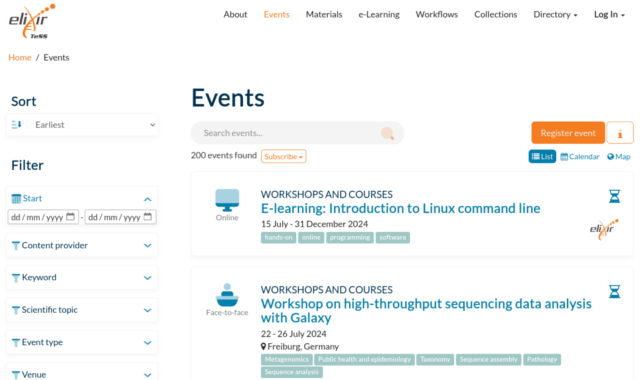
Task: Click the search magnifier icon
Action: coord(387,133)
